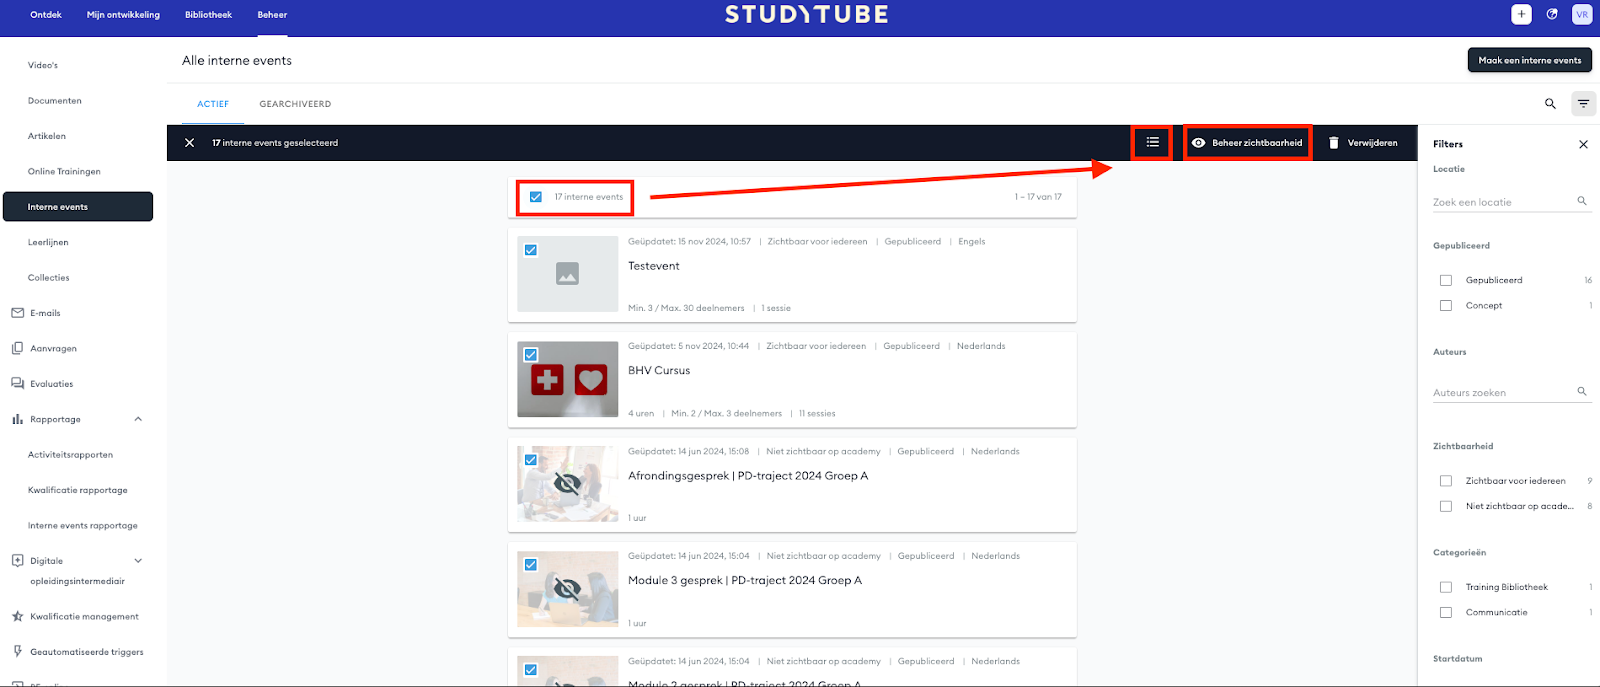
Task: Click the Verwijderen button label
Action: click(x=1372, y=143)
